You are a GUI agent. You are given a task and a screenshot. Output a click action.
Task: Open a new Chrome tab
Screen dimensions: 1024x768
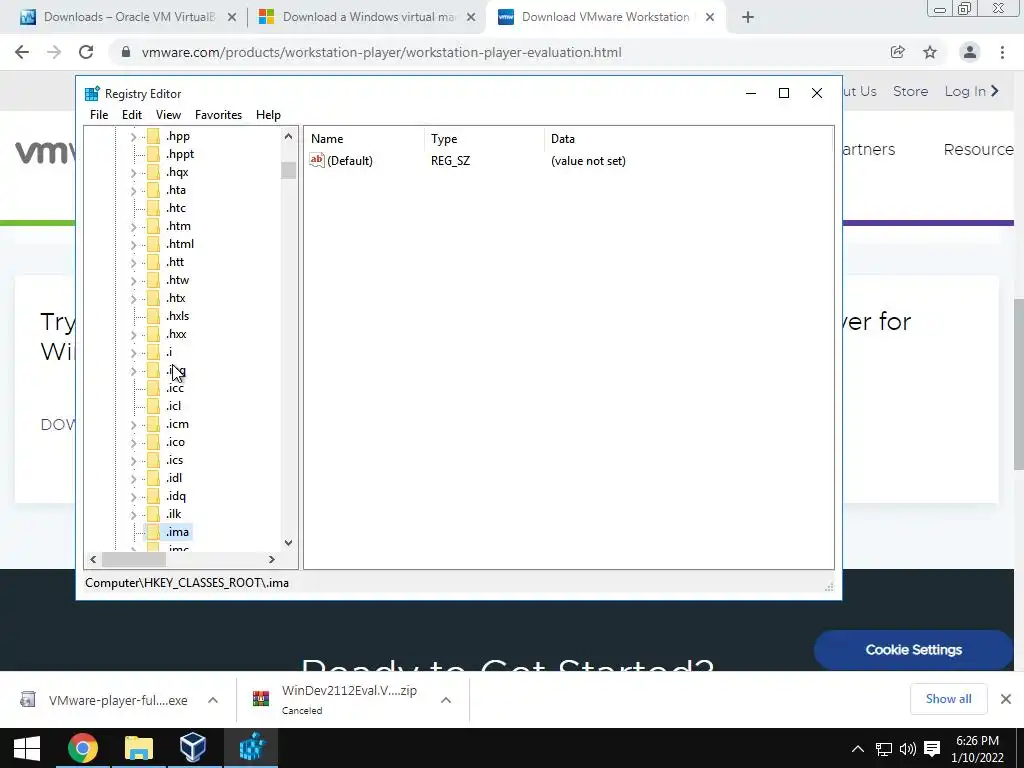click(748, 18)
